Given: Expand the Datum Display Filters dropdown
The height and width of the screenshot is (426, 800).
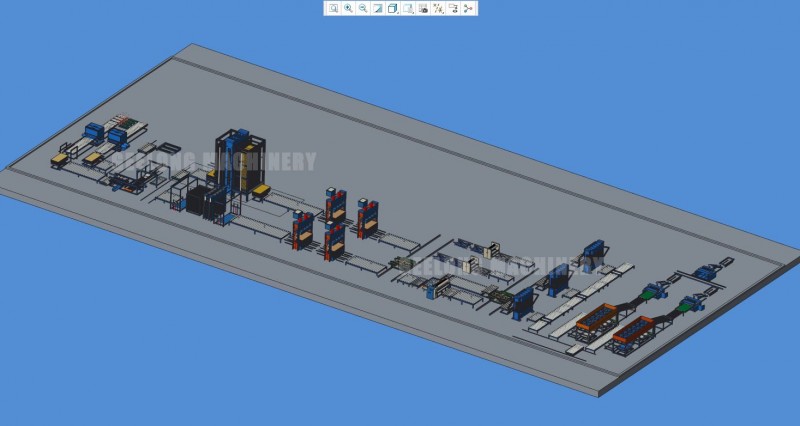Looking at the screenshot, I should tap(438, 8).
